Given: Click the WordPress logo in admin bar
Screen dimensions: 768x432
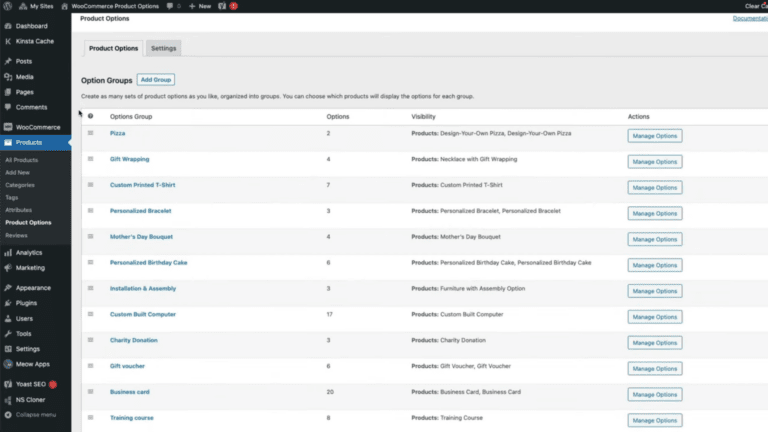Looking at the screenshot, I should (8, 6).
